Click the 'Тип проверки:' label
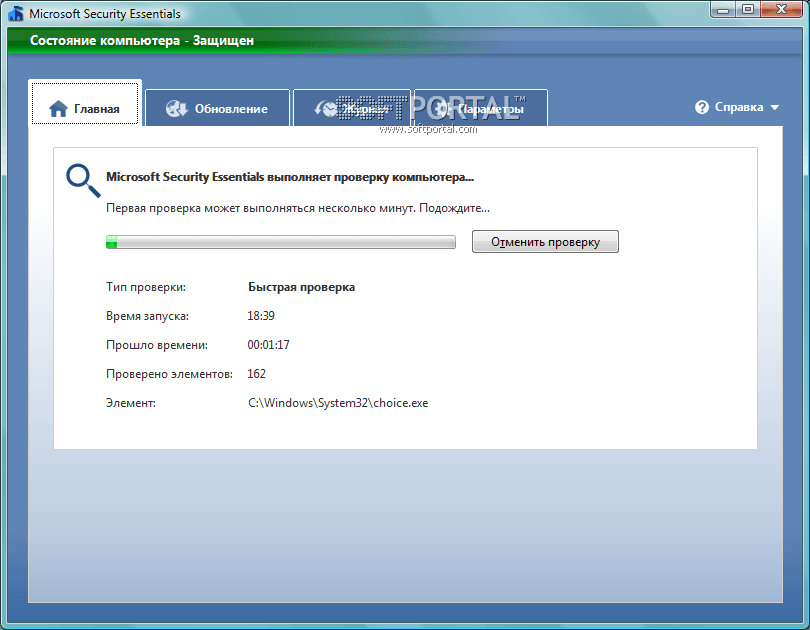This screenshot has height=630, width=810. coord(146,287)
